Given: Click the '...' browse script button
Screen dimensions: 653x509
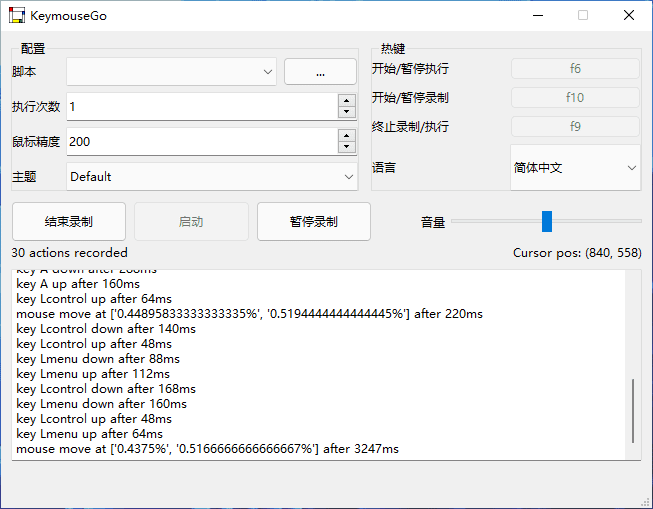Looking at the screenshot, I should [x=320, y=72].
